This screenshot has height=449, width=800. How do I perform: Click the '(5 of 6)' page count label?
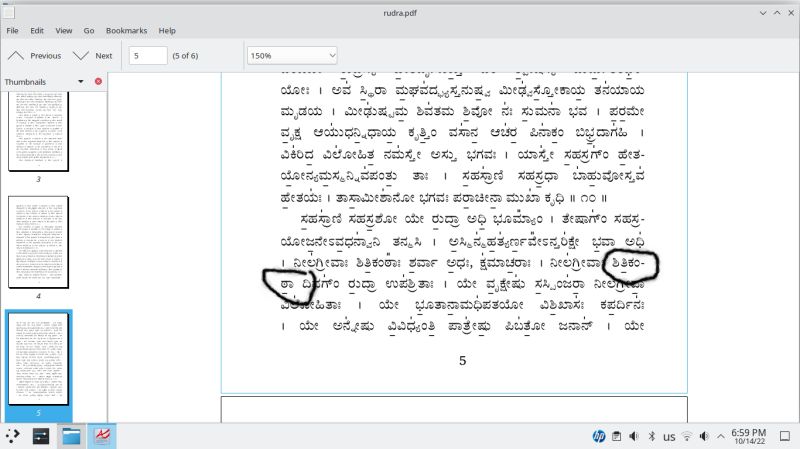click(x=185, y=56)
